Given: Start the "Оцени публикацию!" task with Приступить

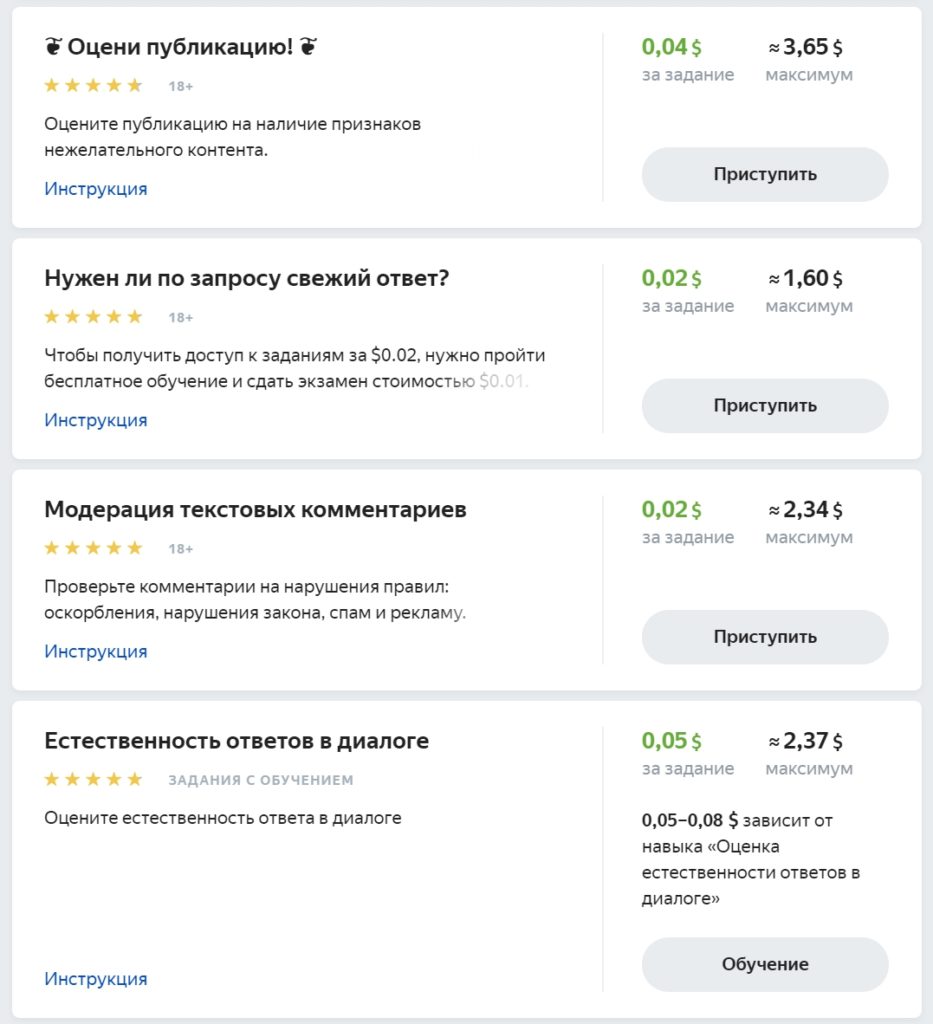Looking at the screenshot, I should pos(765,174).
